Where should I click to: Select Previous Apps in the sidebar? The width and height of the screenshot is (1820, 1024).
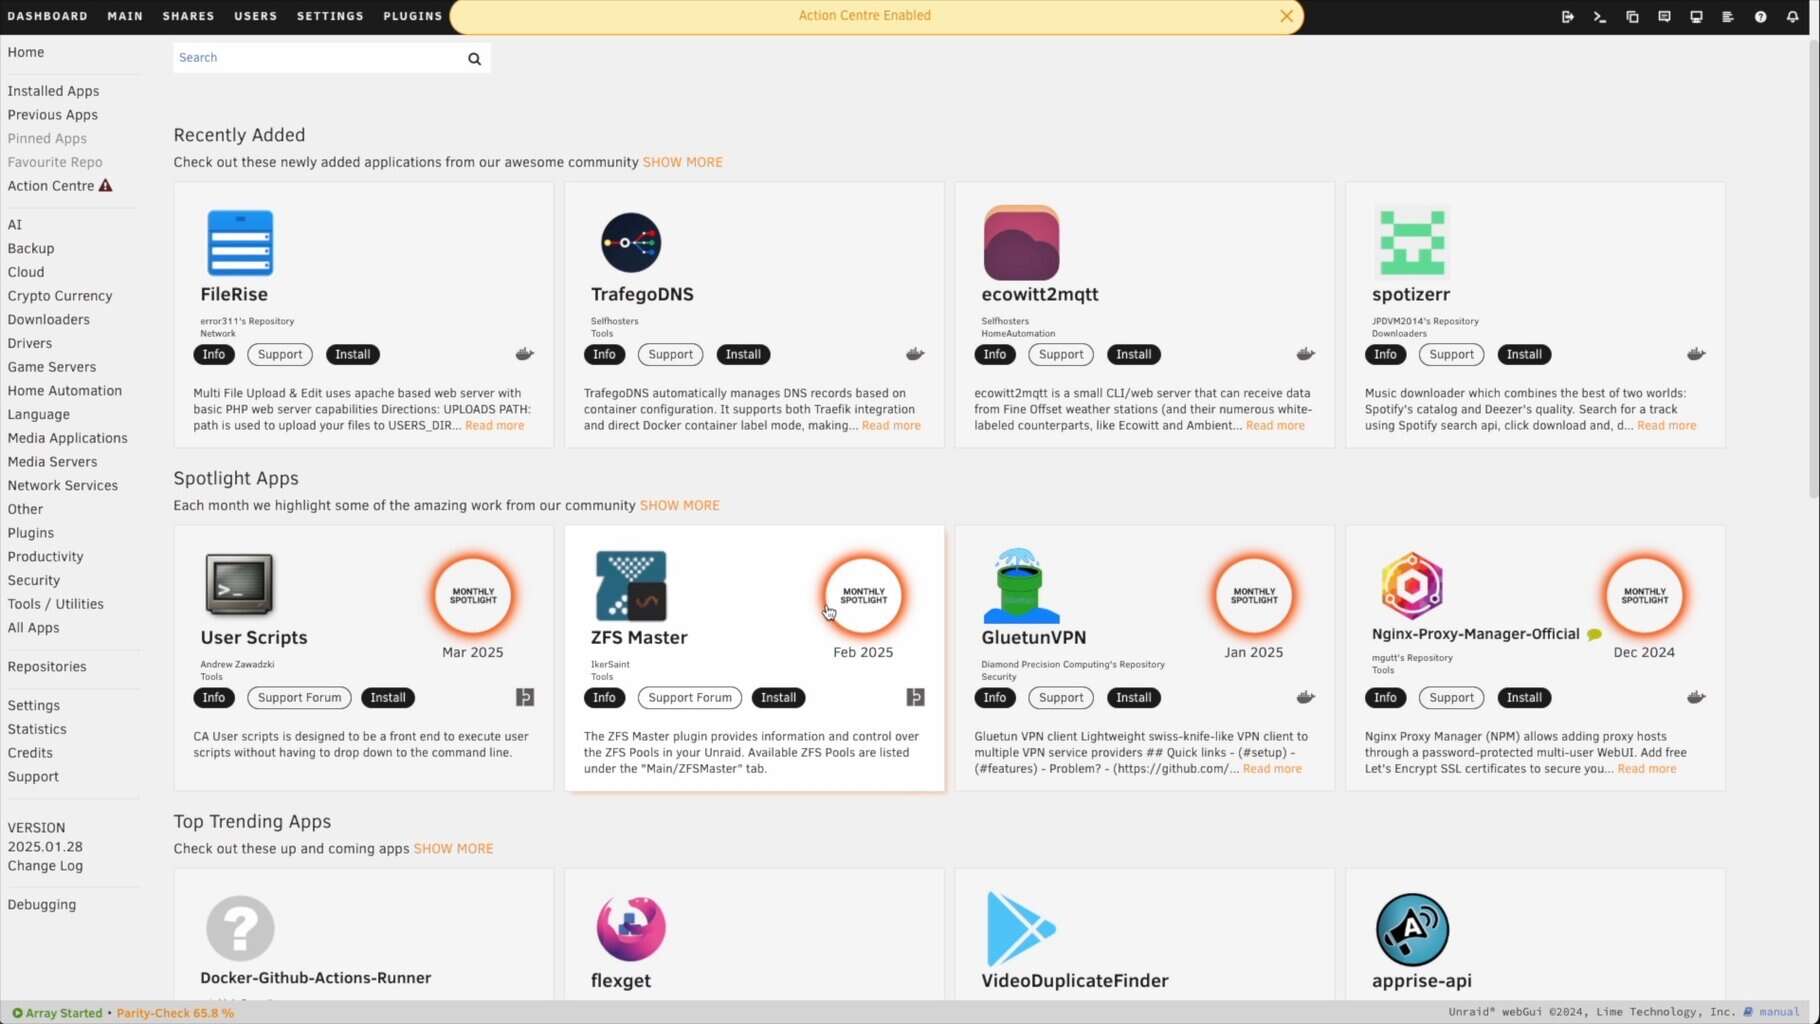coord(52,115)
